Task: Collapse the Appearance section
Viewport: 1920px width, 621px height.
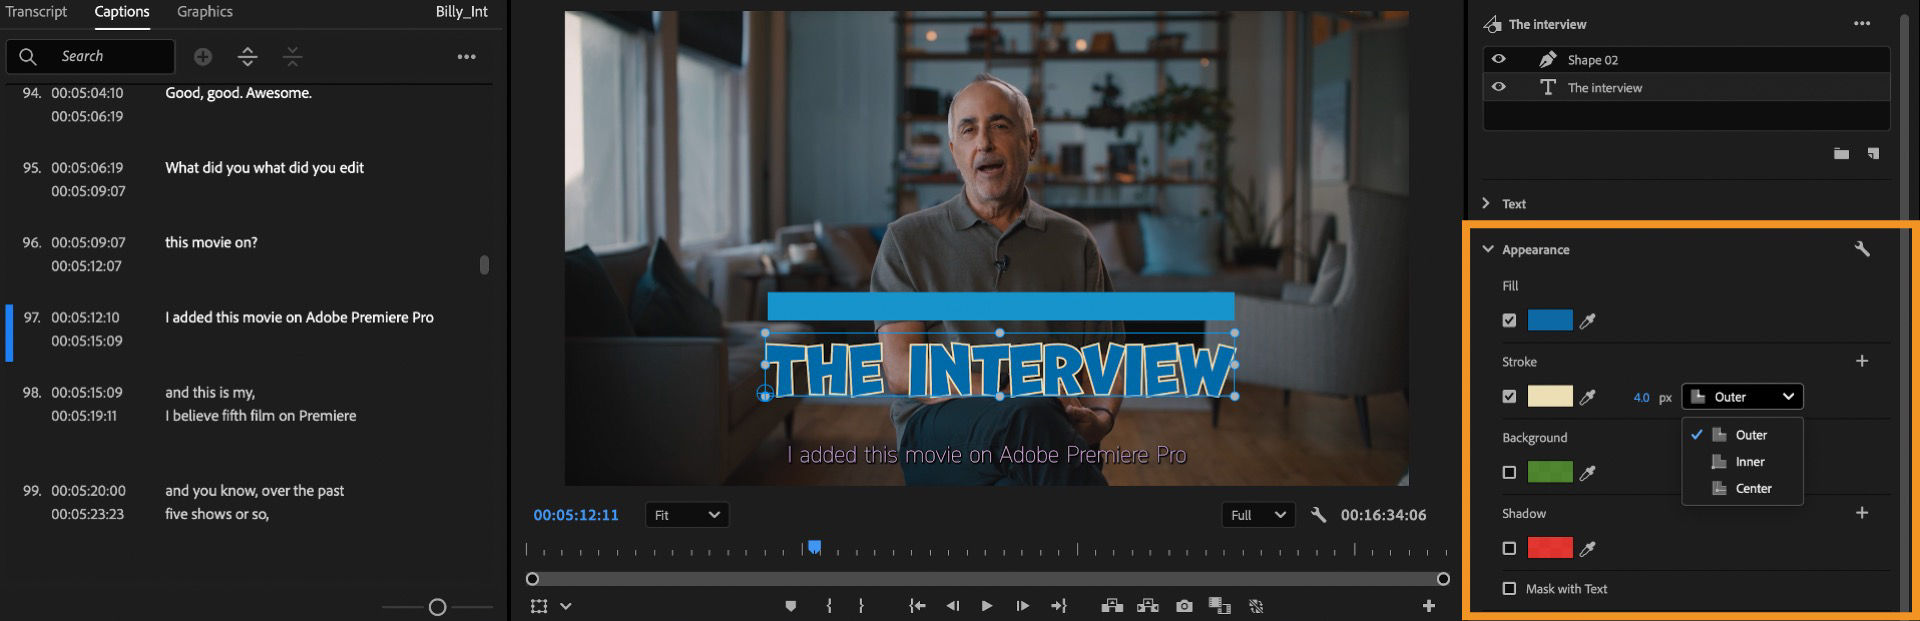Action: click(1487, 249)
